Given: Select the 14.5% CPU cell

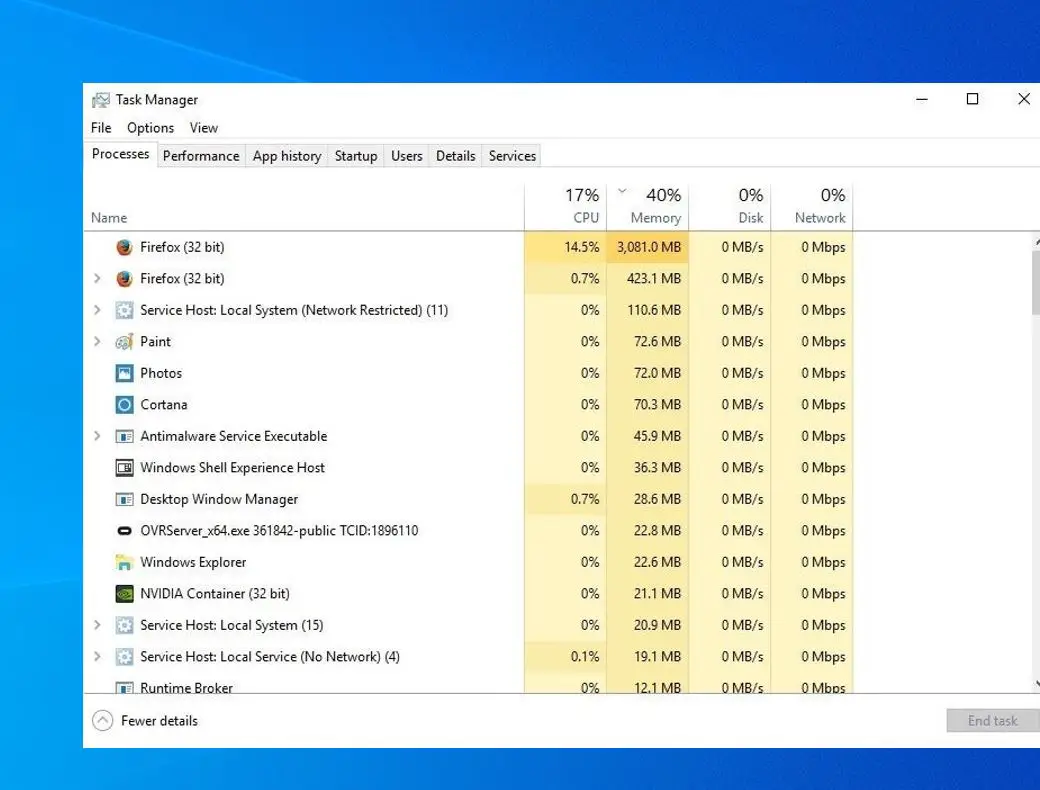Looking at the screenshot, I should tap(565, 247).
